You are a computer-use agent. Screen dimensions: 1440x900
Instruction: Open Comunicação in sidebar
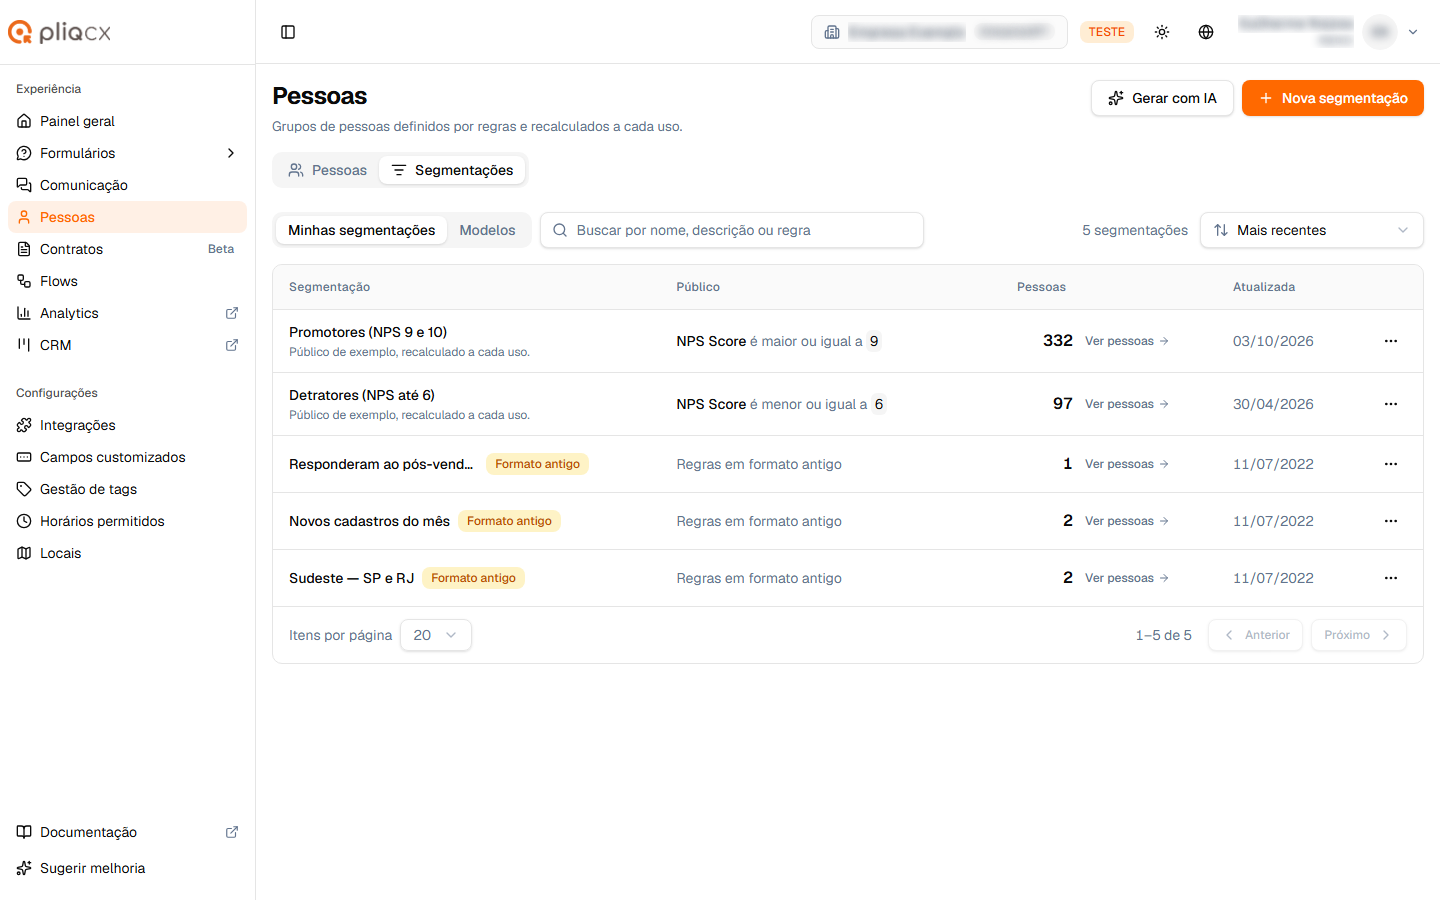[x=127, y=185]
